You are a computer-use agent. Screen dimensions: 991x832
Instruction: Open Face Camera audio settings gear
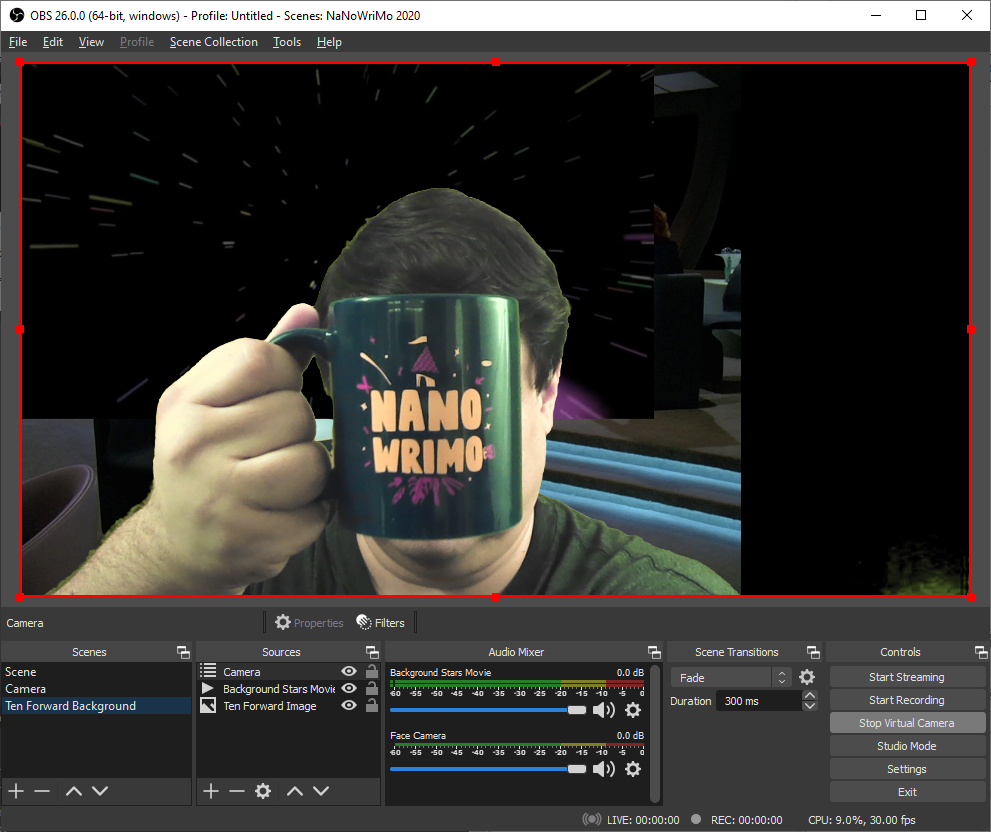point(633,769)
